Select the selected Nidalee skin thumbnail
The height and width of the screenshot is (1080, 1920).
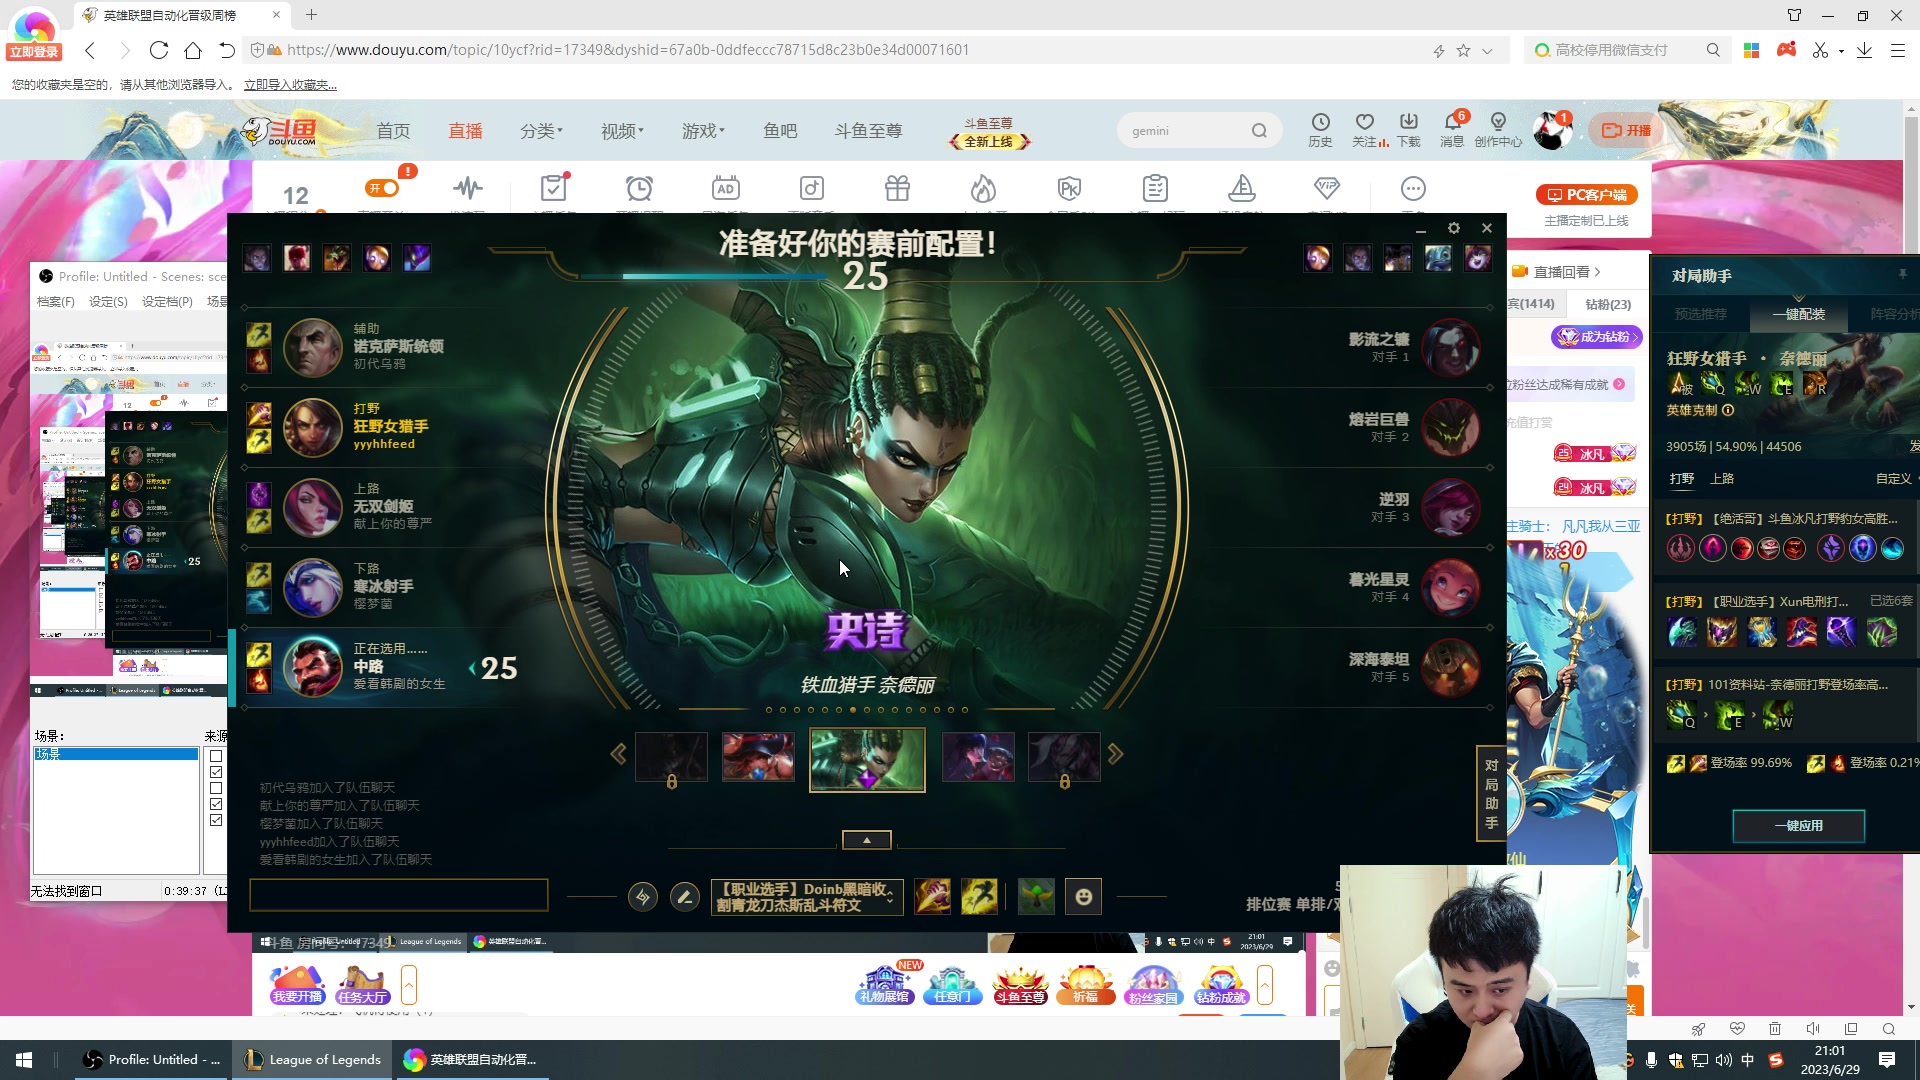coord(867,759)
